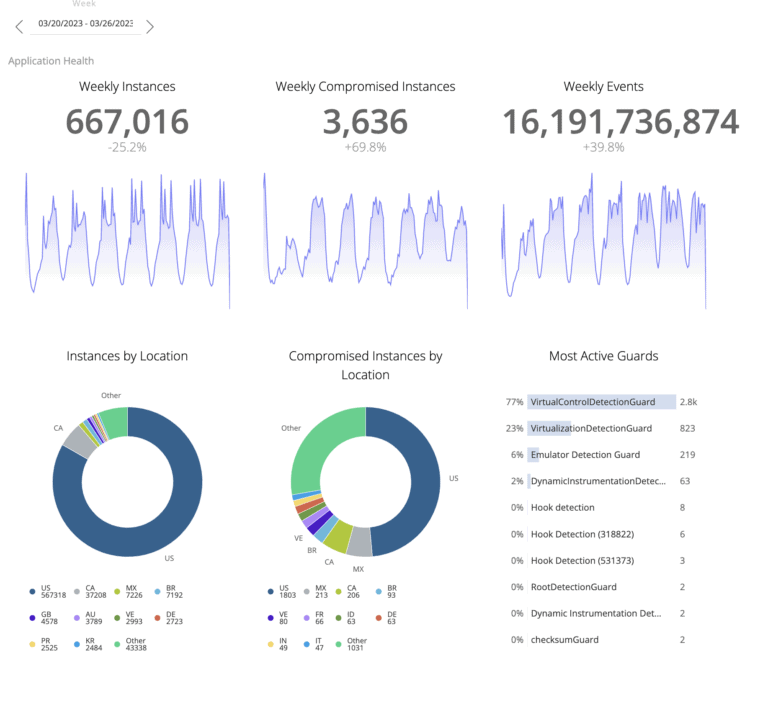The width and height of the screenshot is (768, 704).
Task: Toggle VE 80 legend entry
Action: (278, 618)
